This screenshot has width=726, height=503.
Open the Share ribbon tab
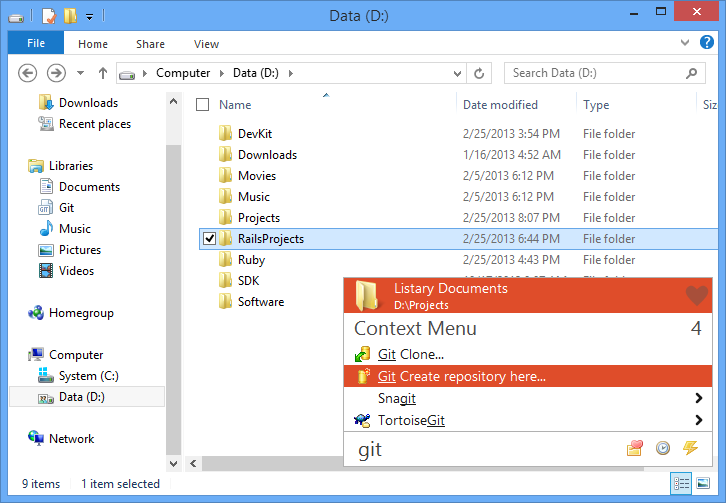tap(150, 44)
